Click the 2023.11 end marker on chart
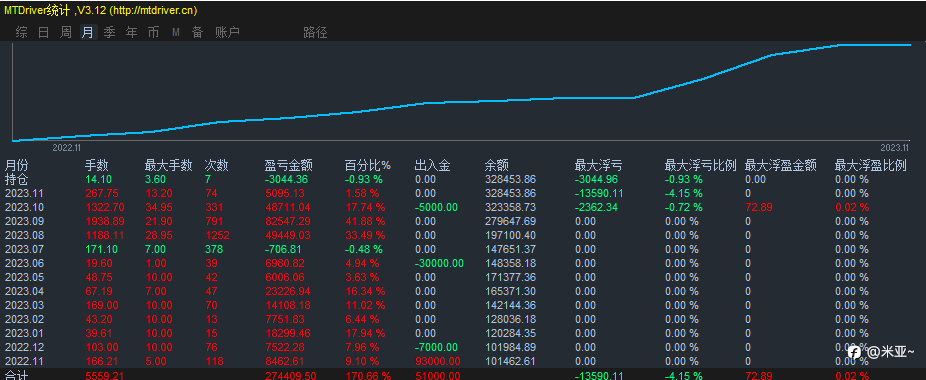This screenshot has height=380, width=926. (895, 148)
